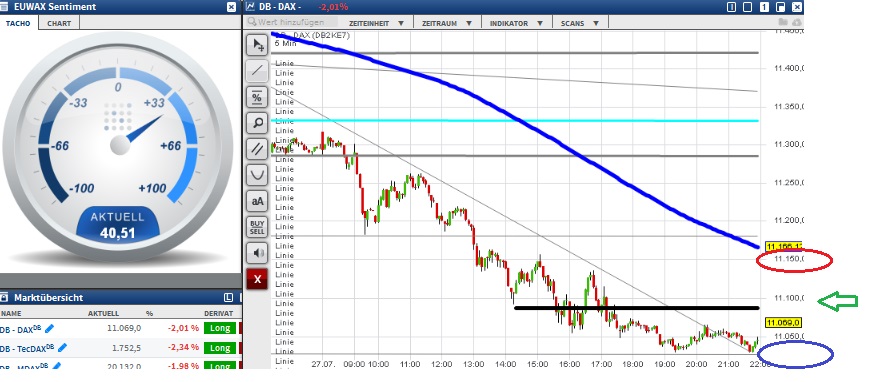Open the DB - TecDAX instrument link
873x382 pixels.
click(27, 348)
